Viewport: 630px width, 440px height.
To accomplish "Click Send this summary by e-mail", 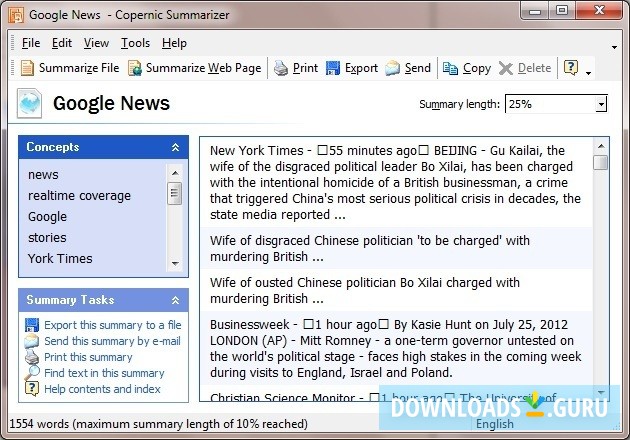I will click(112, 341).
